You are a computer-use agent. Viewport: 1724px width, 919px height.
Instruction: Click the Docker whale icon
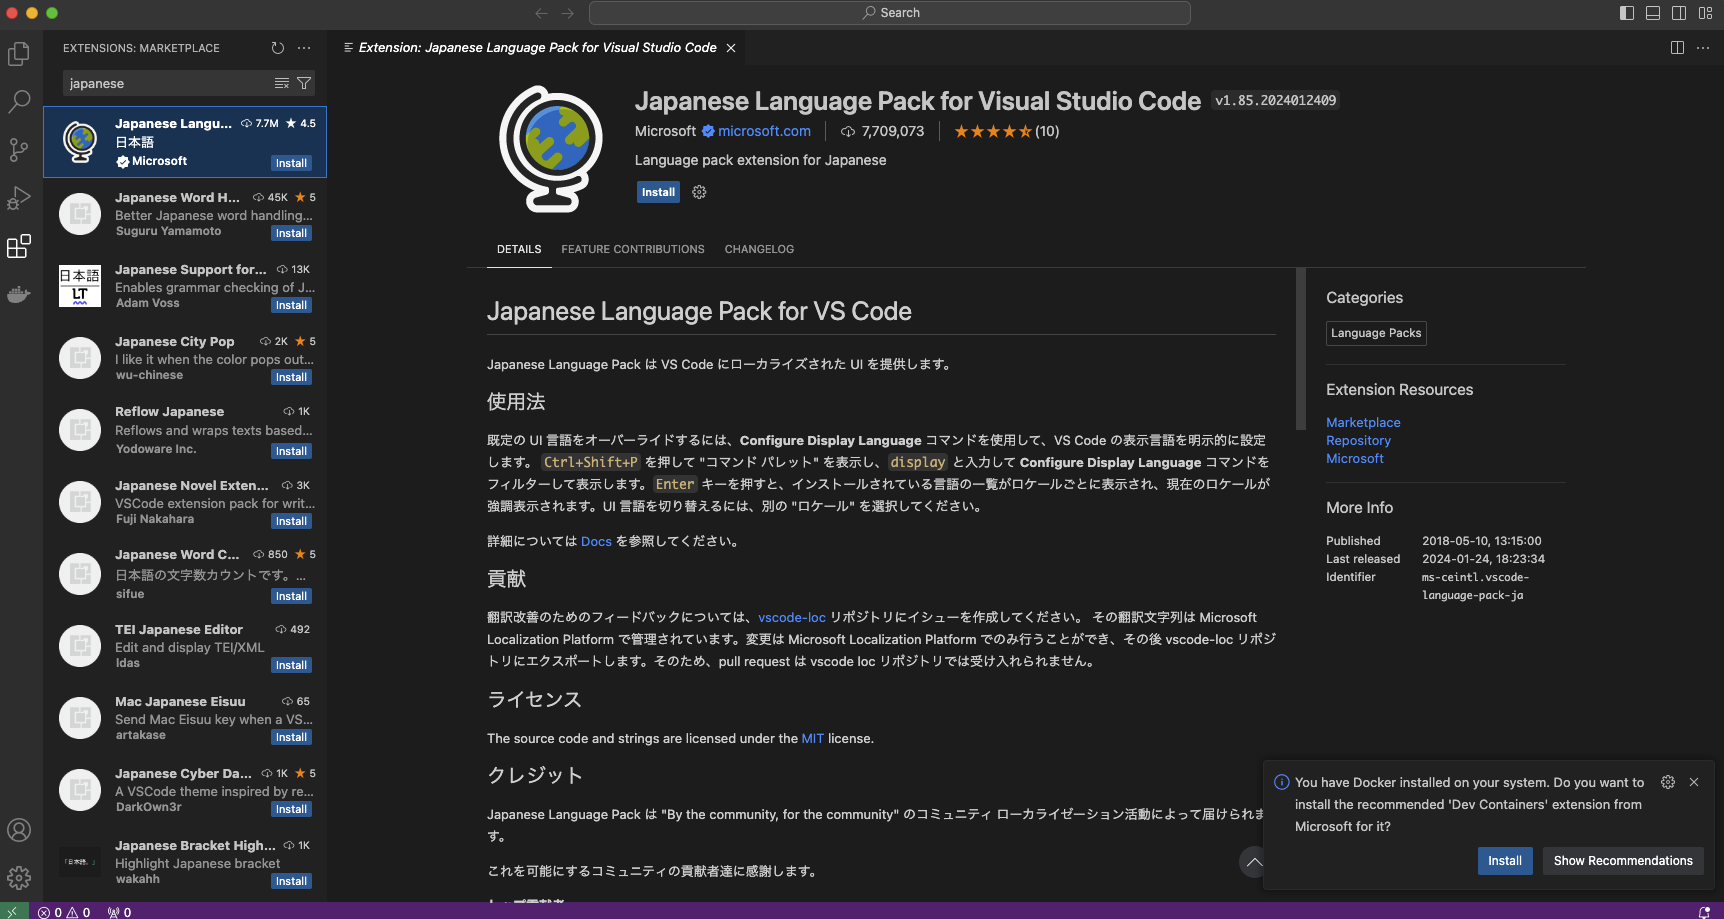[18, 294]
